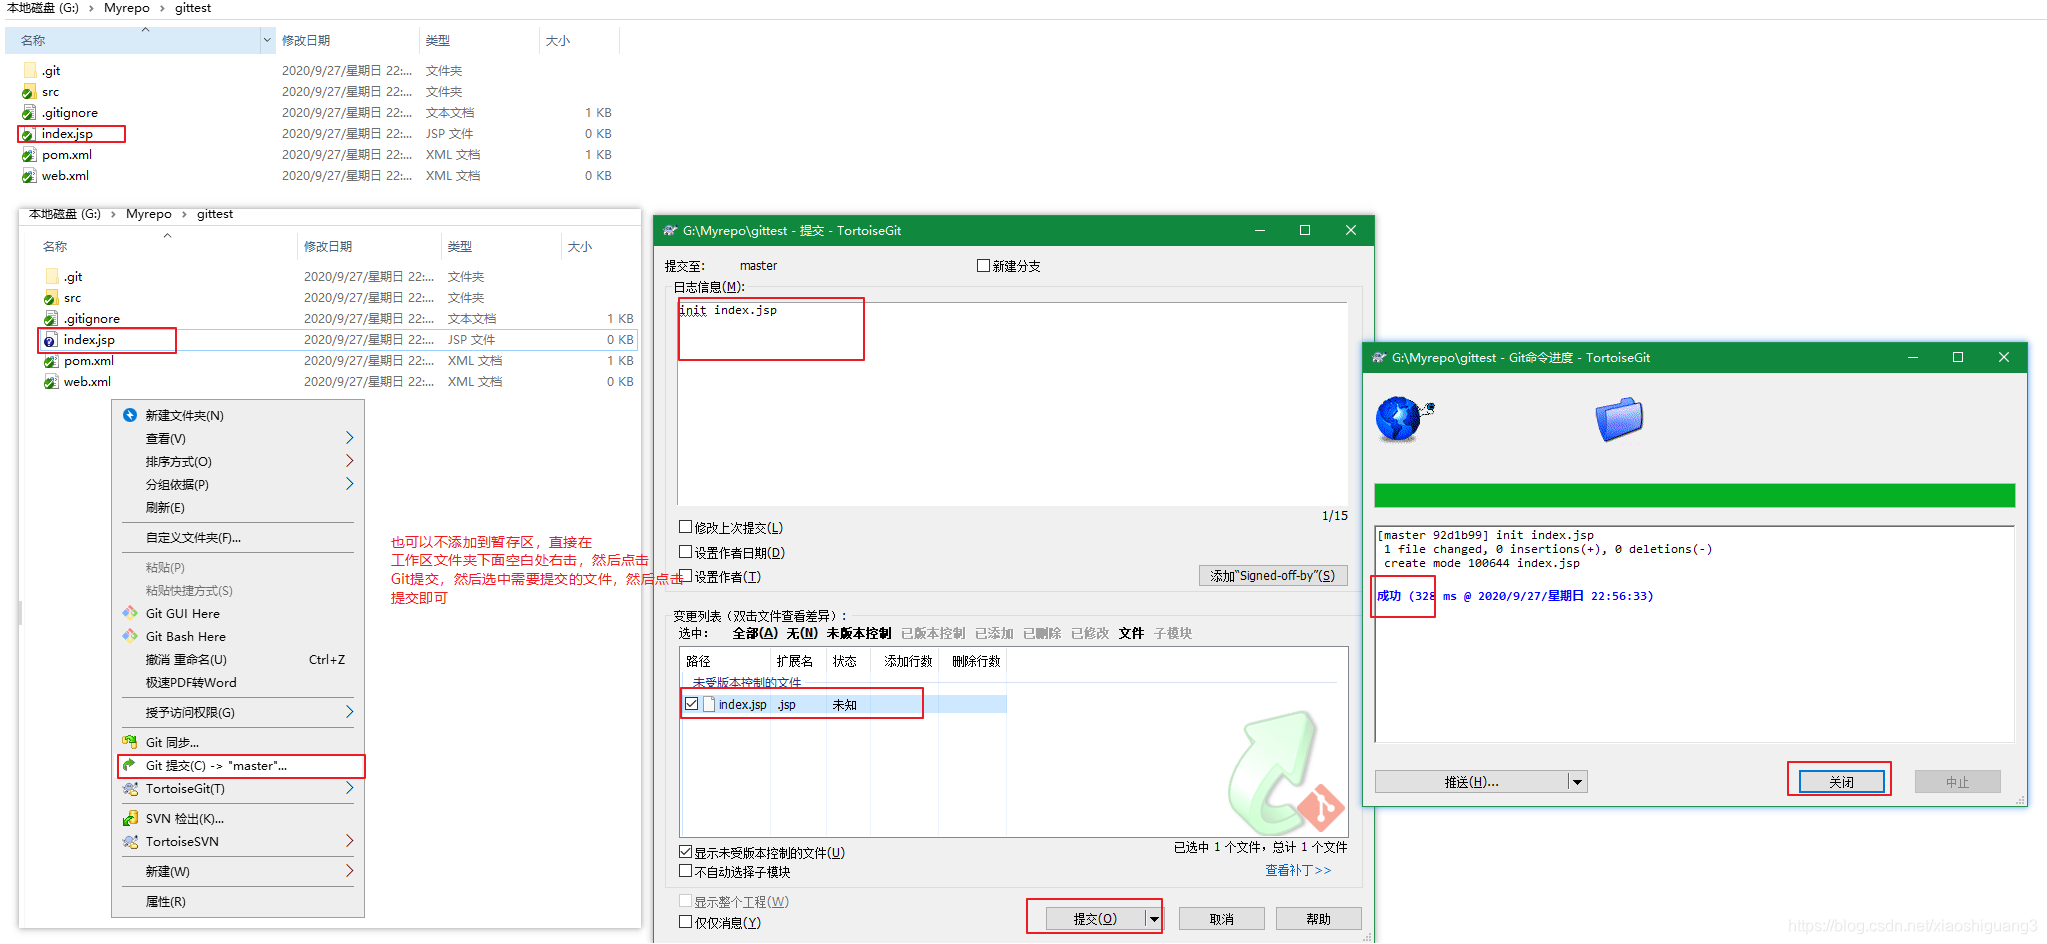Click the .gitignore icon in lower explorer
2047x944 pixels.
tap(51, 319)
